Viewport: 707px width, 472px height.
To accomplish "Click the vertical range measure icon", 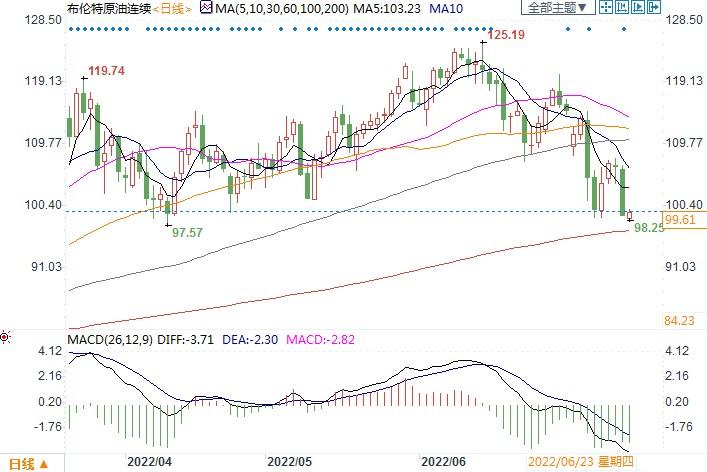I will point(622,7).
